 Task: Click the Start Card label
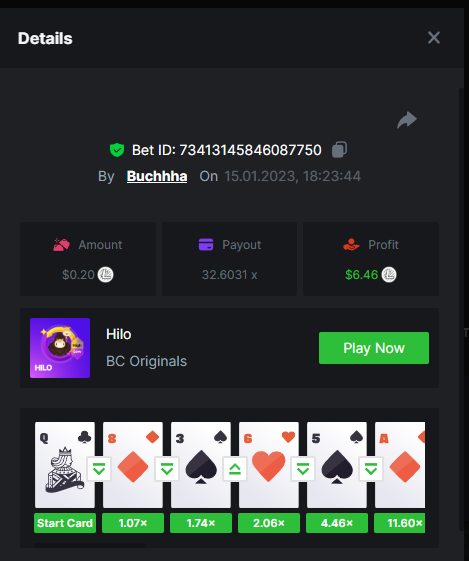click(65, 523)
